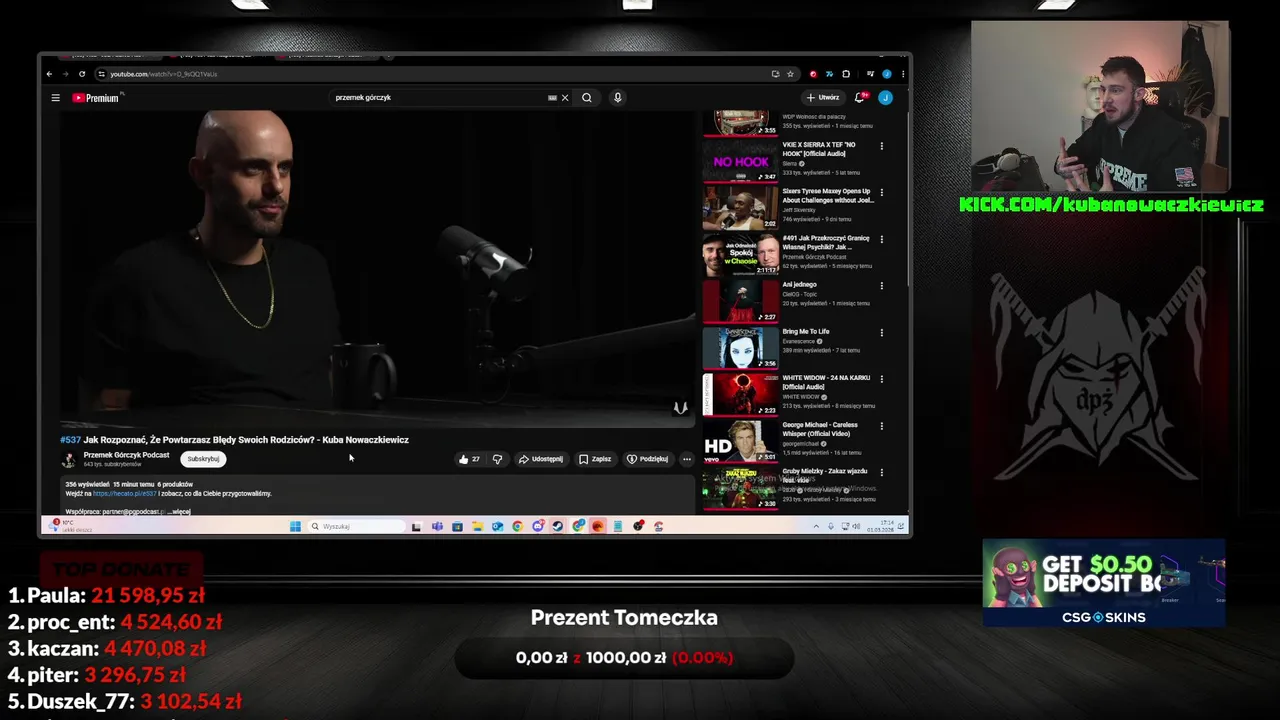Viewport: 1280px width, 720px height.
Task: Reload the page with the refresh icon
Action: click(x=82, y=74)
